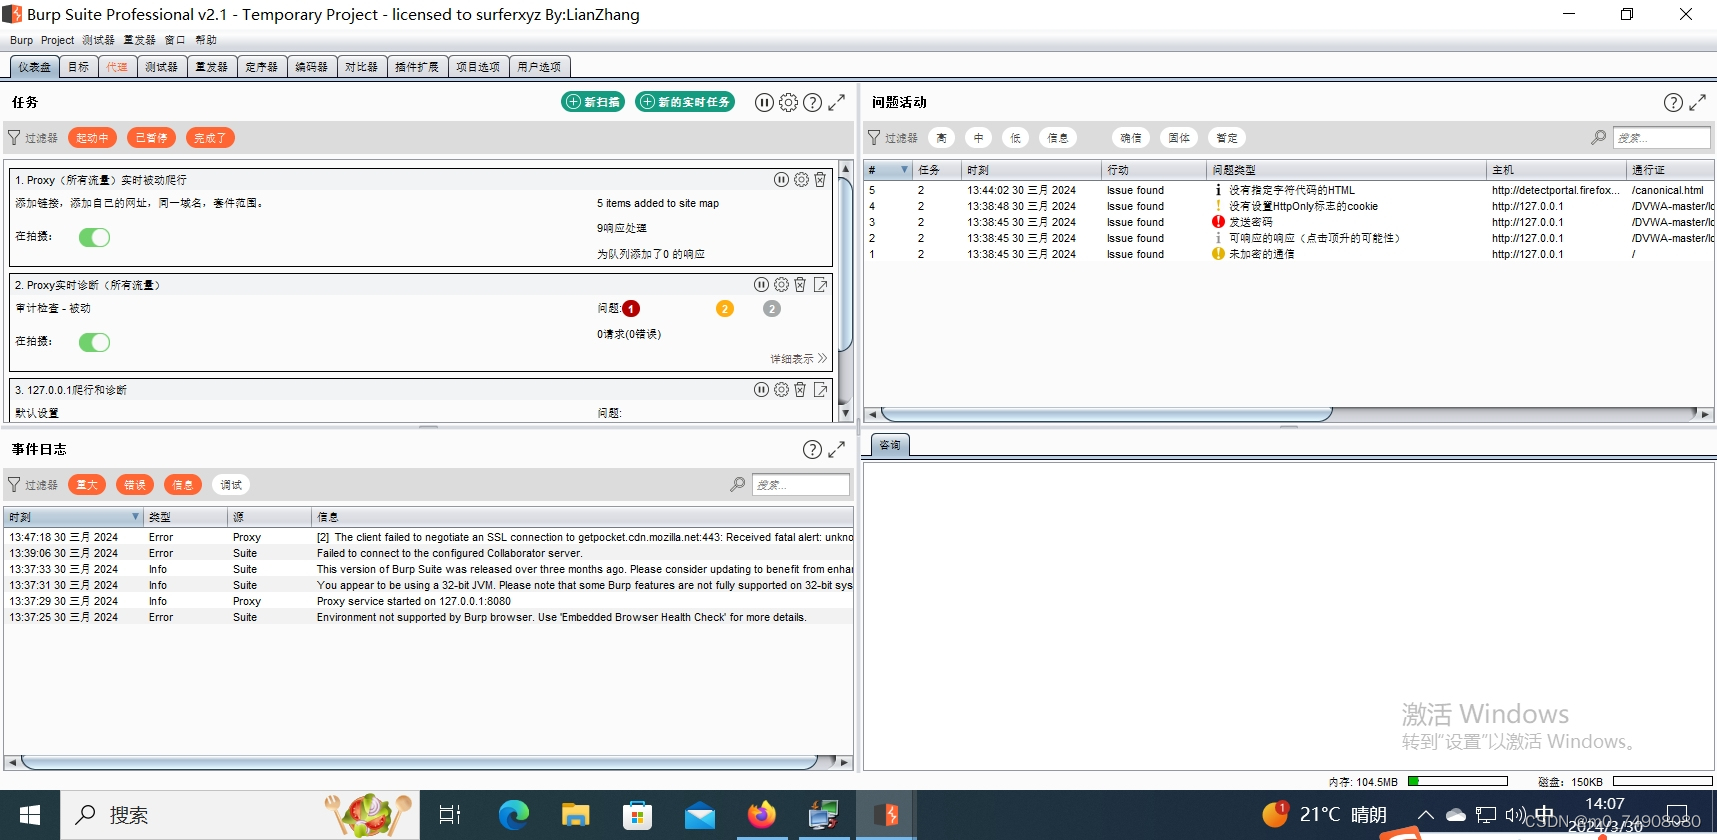Open the 帮助 menu

pos(206,40)
